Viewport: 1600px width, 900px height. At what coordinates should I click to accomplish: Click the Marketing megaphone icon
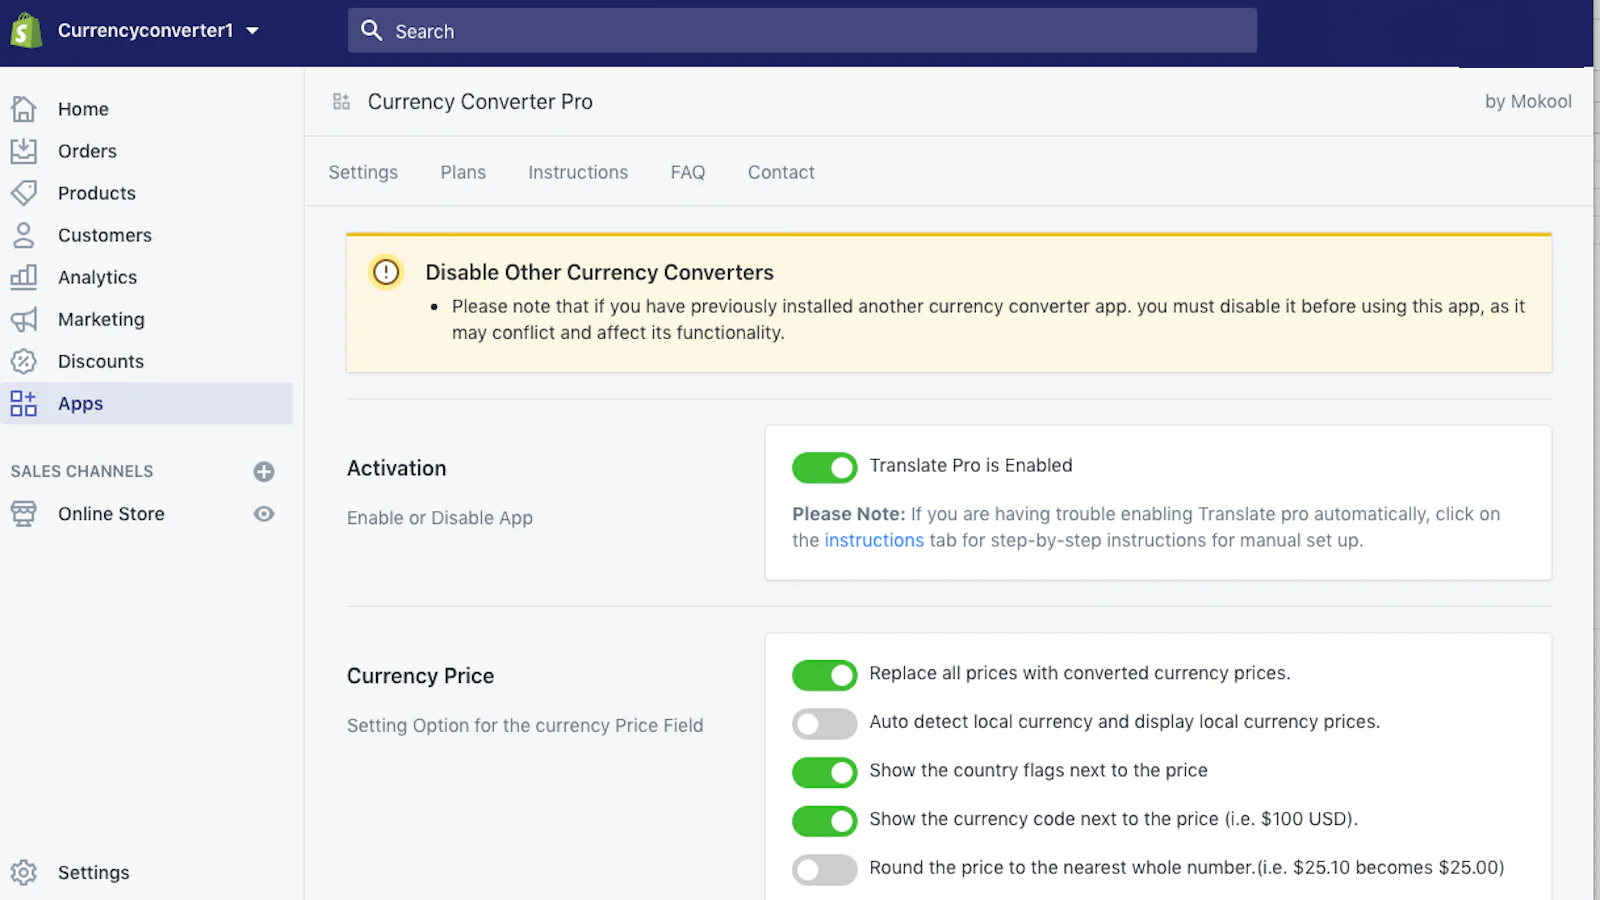pyautogui.click(x=24, y=319)
